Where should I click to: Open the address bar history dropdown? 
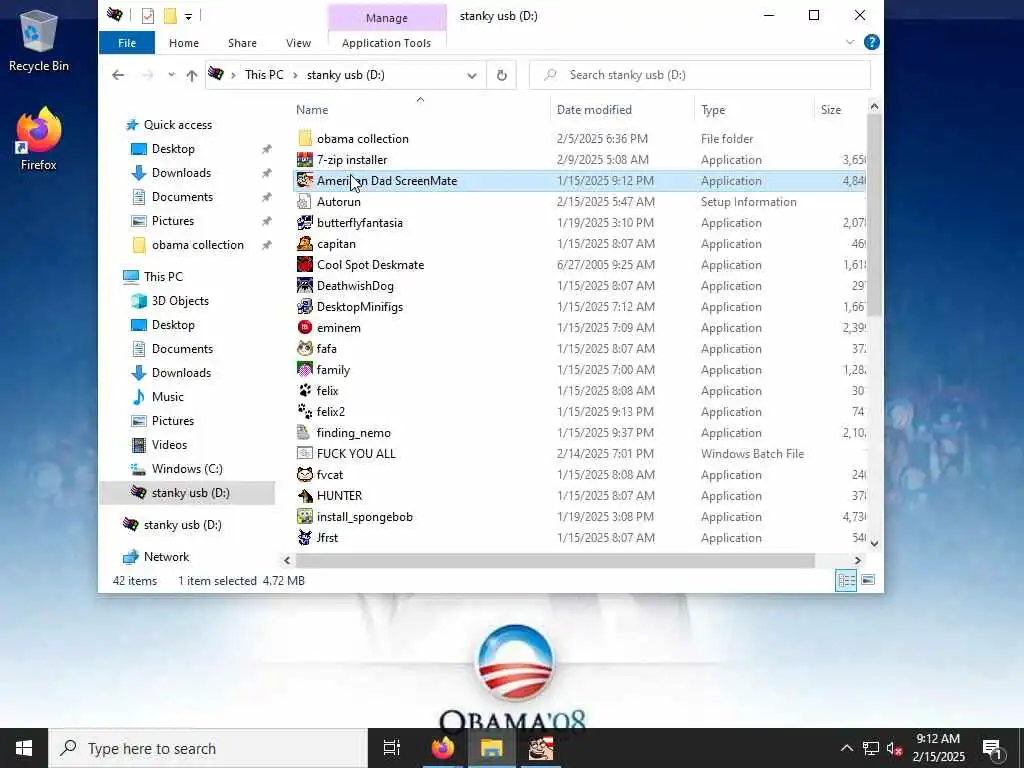point(472,75)
